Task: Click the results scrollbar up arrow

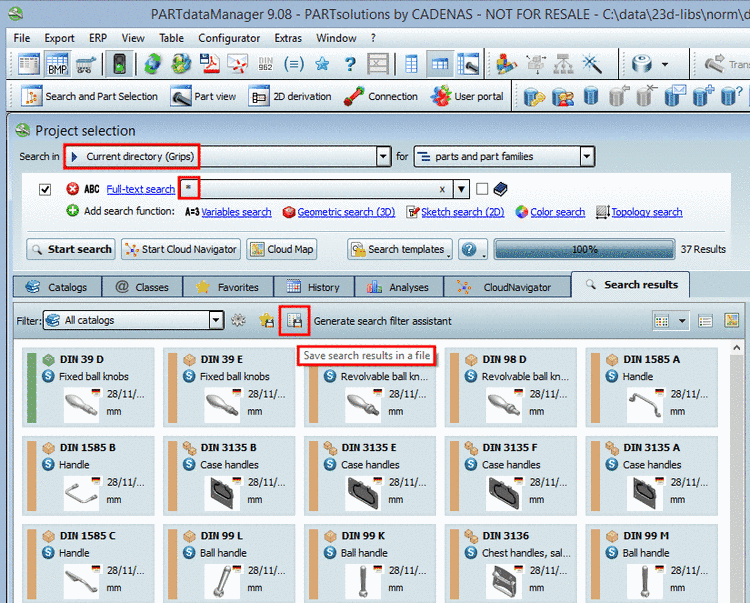Action: [737, 348]
